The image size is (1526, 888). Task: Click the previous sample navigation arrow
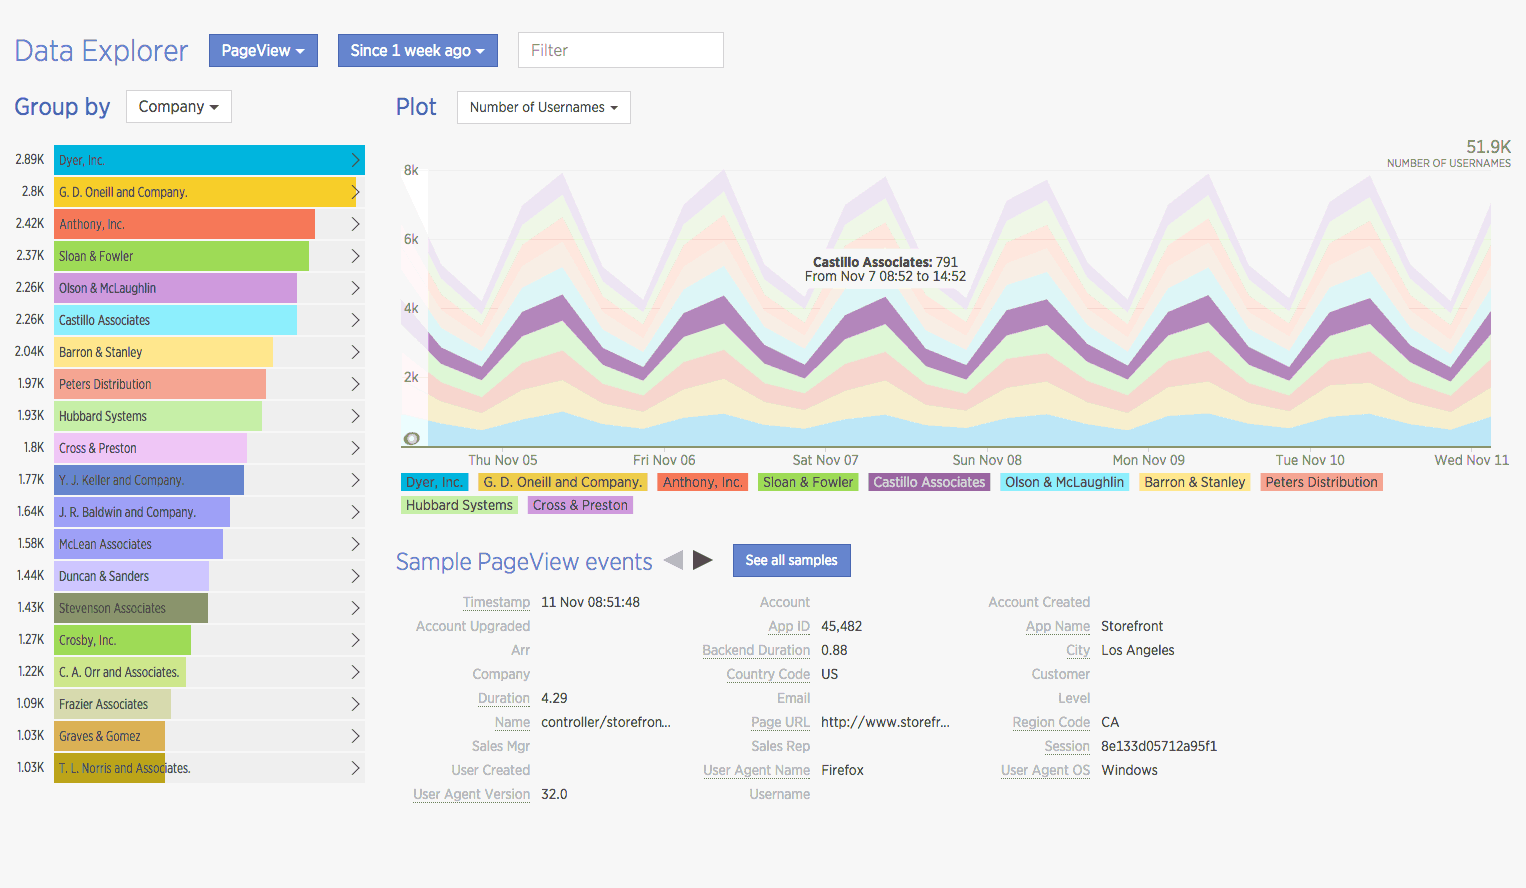click(674, 560)
